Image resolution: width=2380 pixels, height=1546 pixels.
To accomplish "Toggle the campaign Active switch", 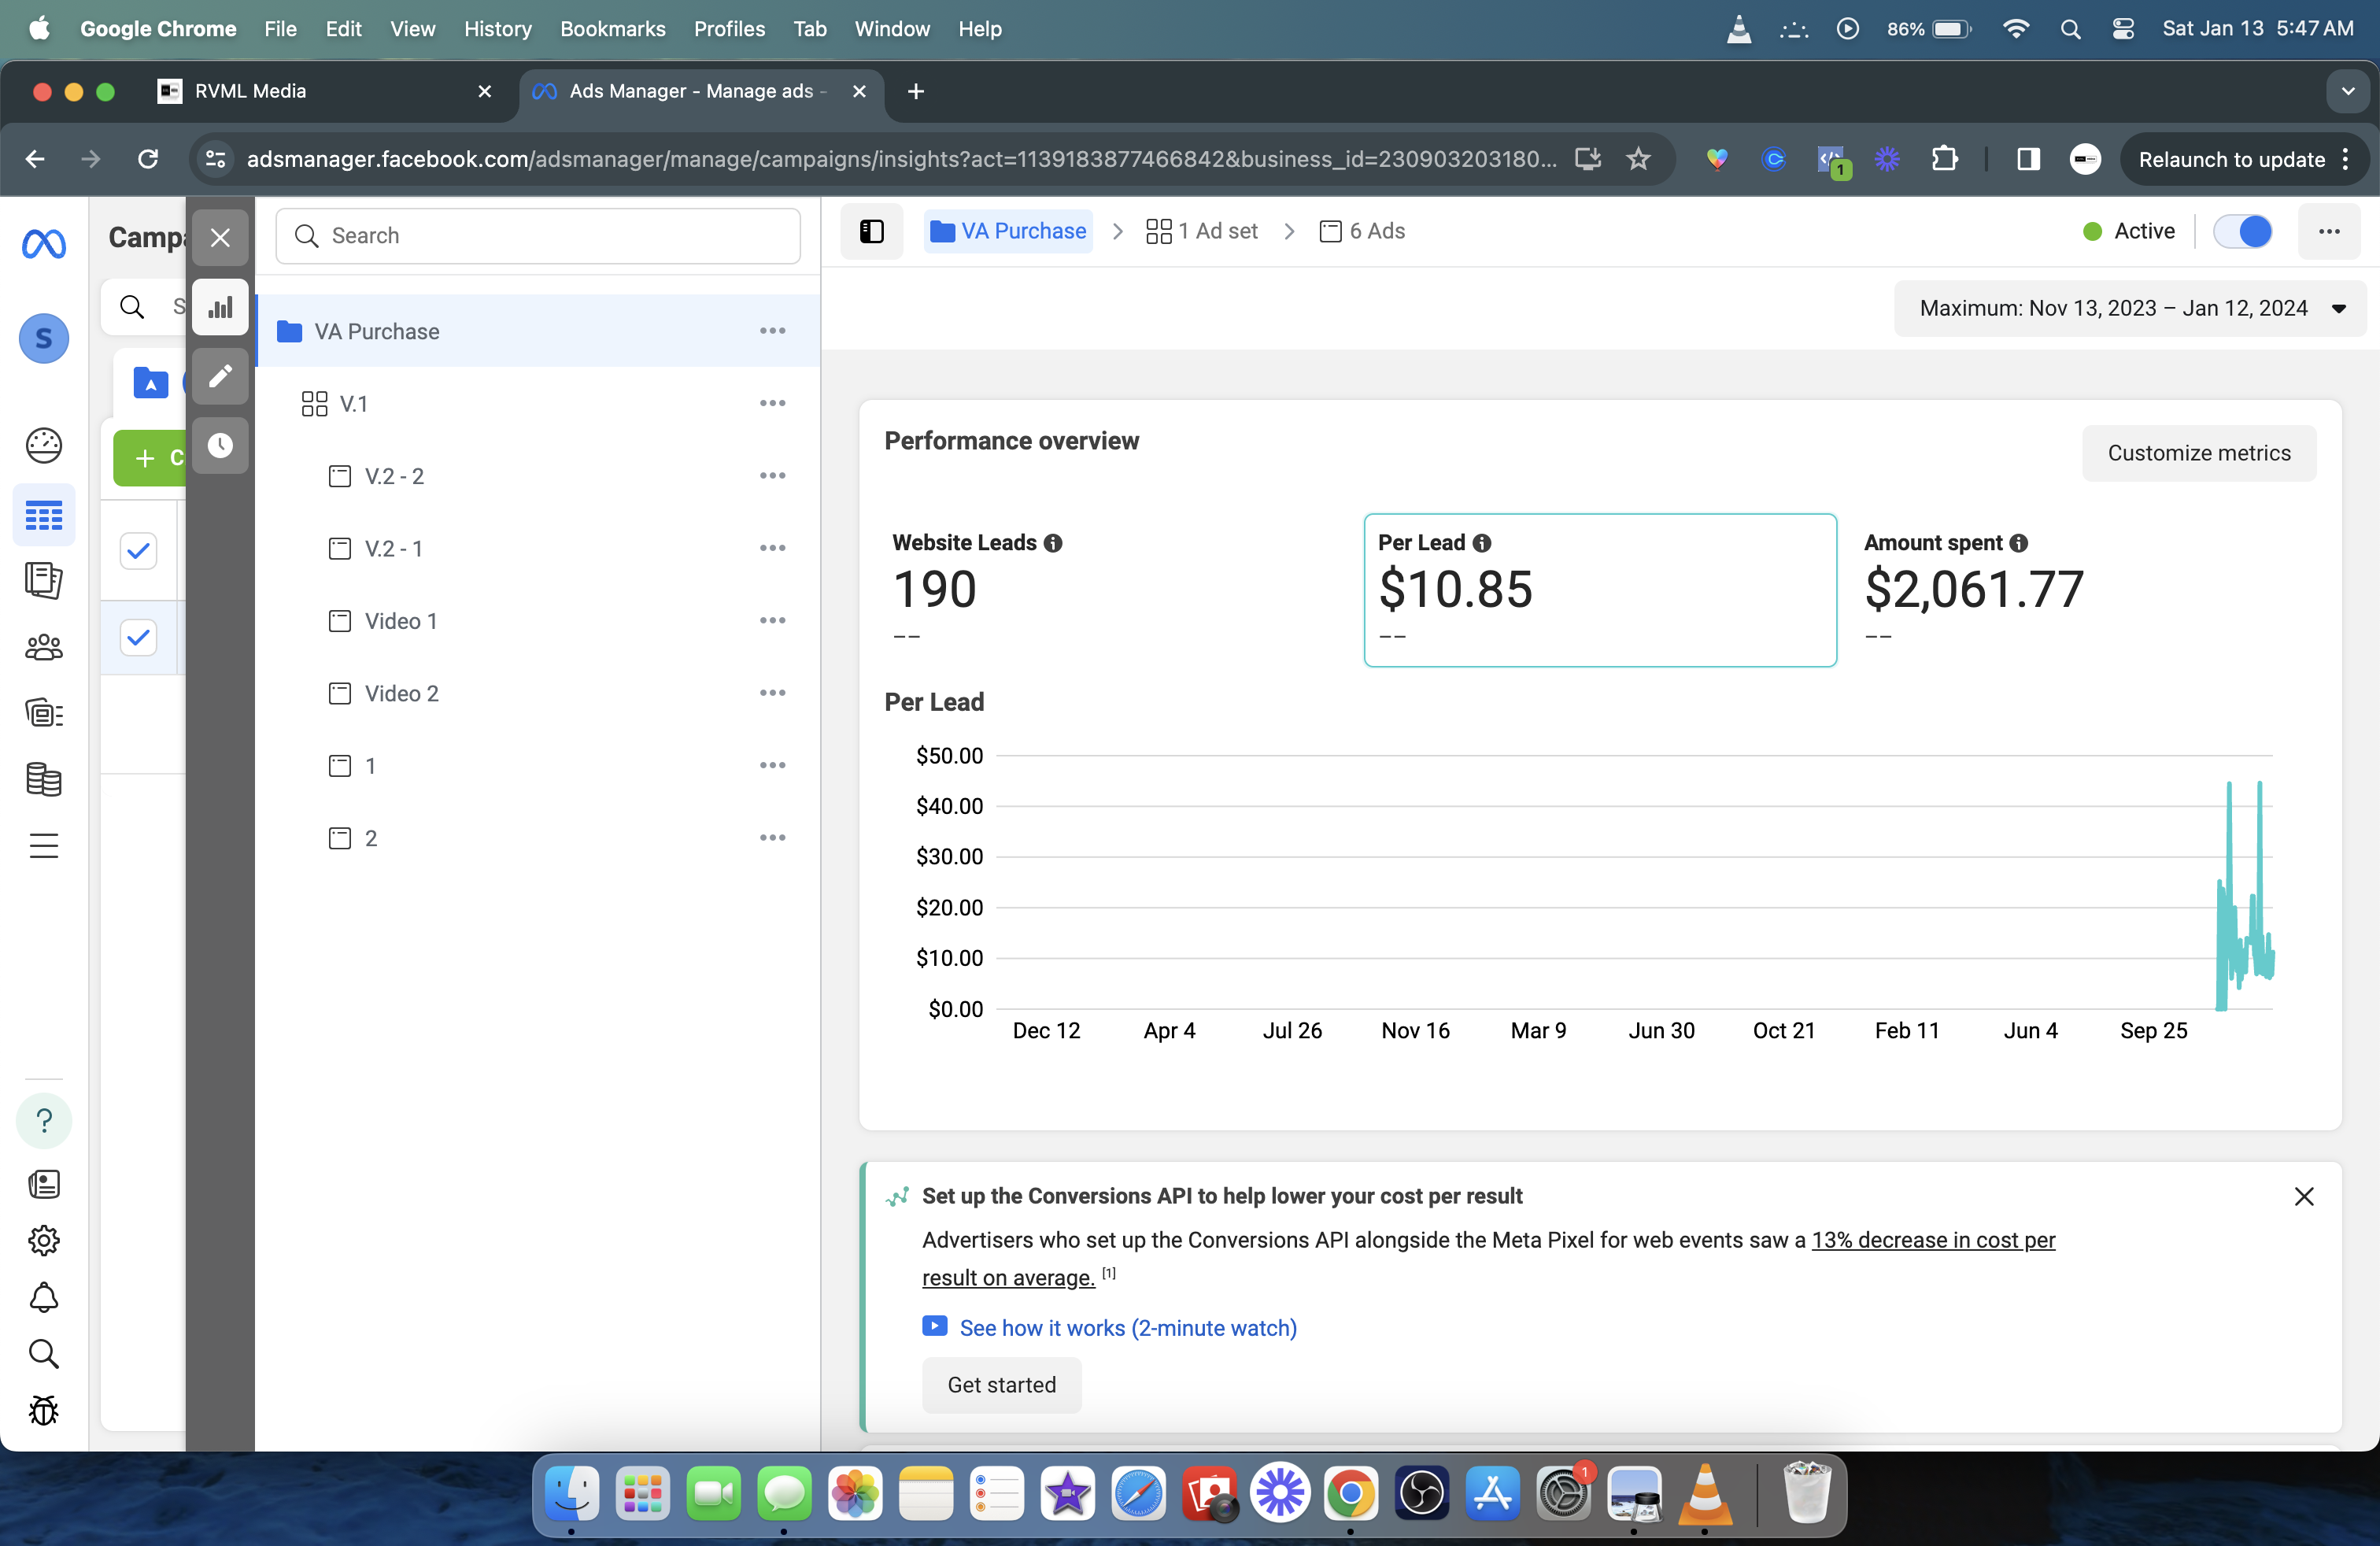I will pos(2243,231).
